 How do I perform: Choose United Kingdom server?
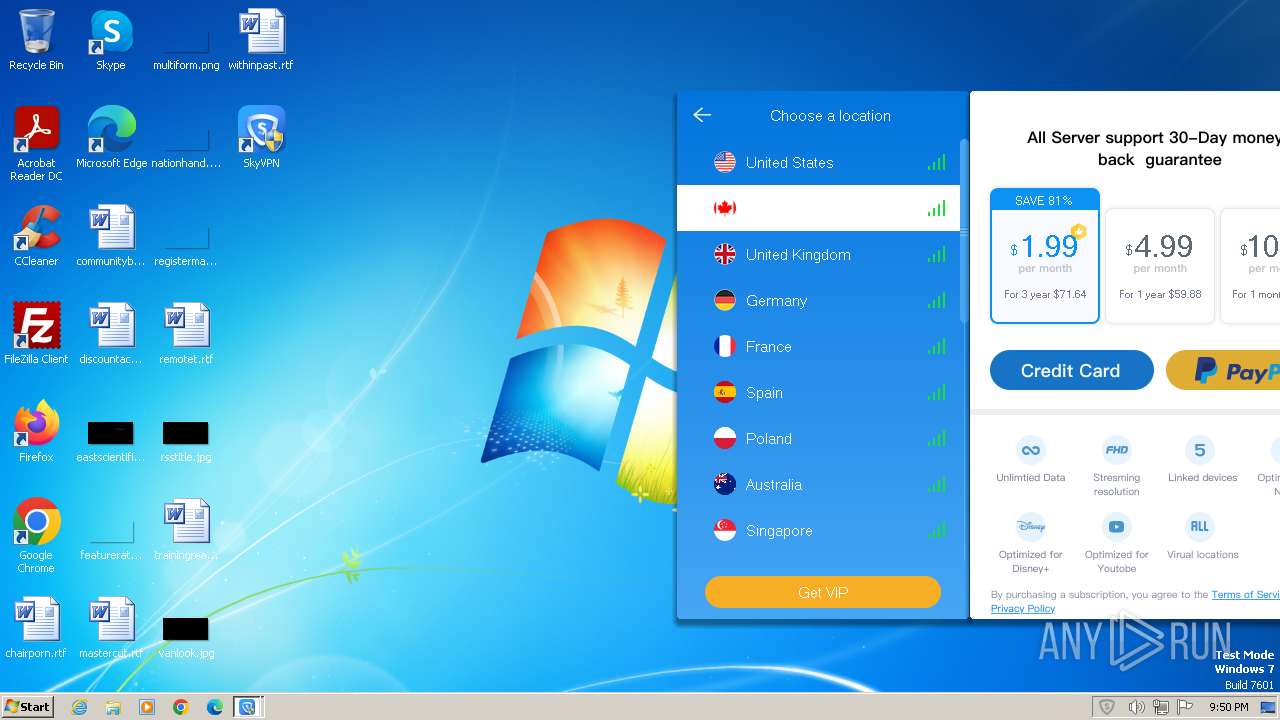818,254
